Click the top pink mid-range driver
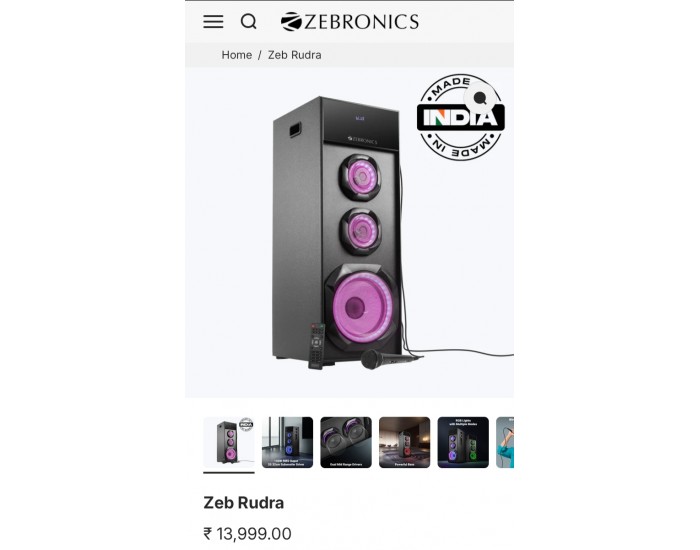This screenshot has height=550, width=700. click(x=361, y=177)
